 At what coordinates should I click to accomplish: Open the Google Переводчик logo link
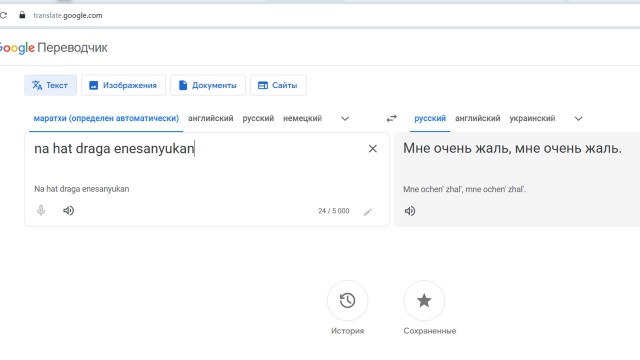coord(53,48)
